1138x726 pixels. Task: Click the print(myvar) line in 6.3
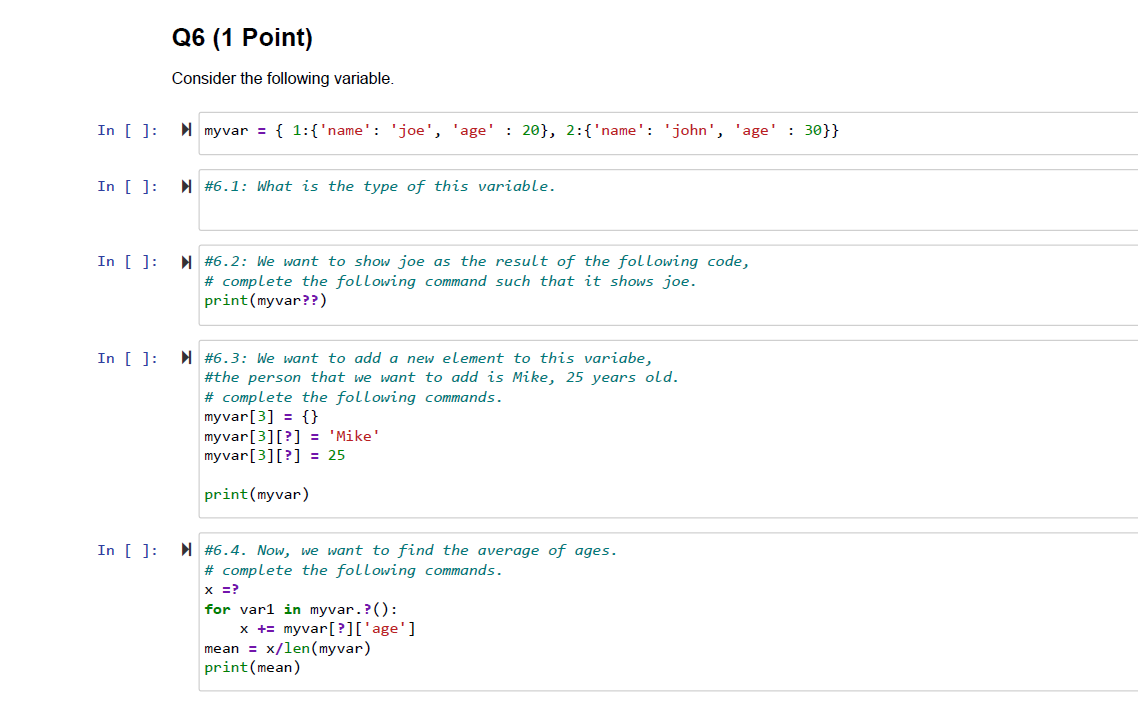click(254, 493)
